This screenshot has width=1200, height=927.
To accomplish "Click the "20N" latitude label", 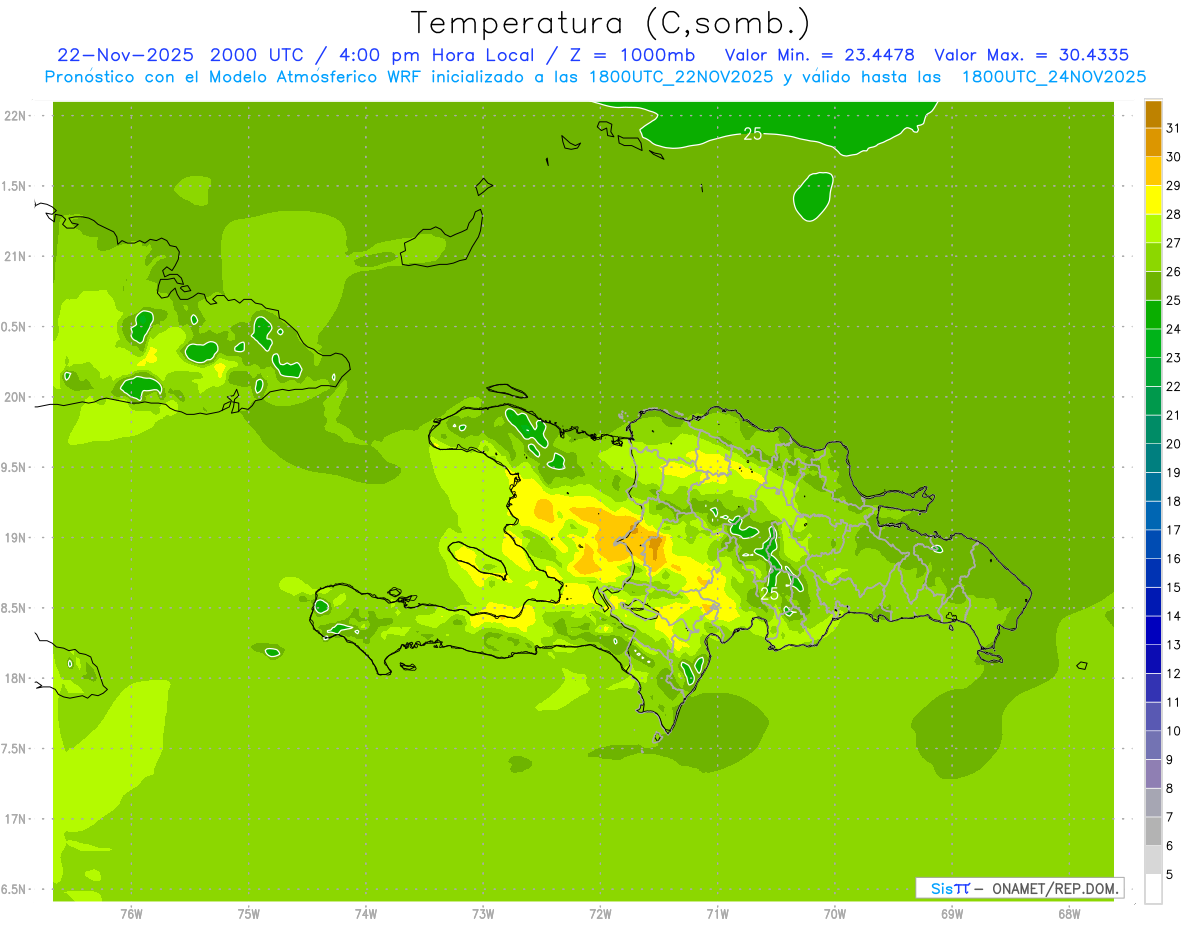I will point(15,397).
